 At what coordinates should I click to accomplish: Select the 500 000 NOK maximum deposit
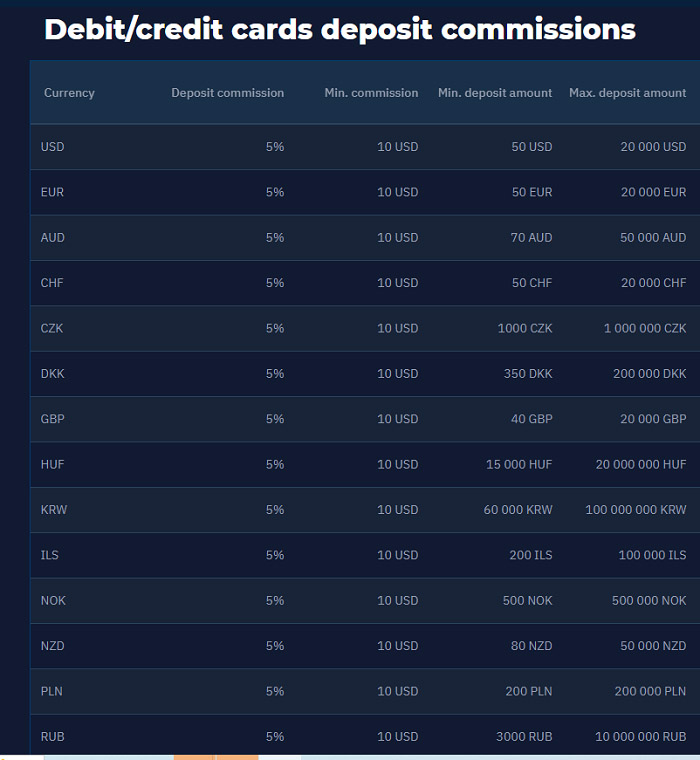(x=649, y=601)
